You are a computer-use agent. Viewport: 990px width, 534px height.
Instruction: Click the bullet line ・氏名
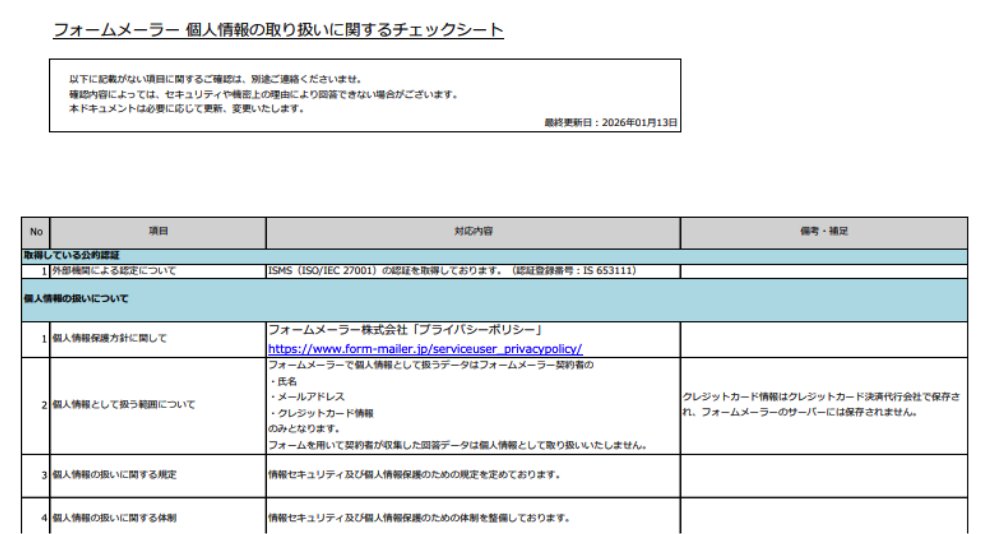(283, 381)
